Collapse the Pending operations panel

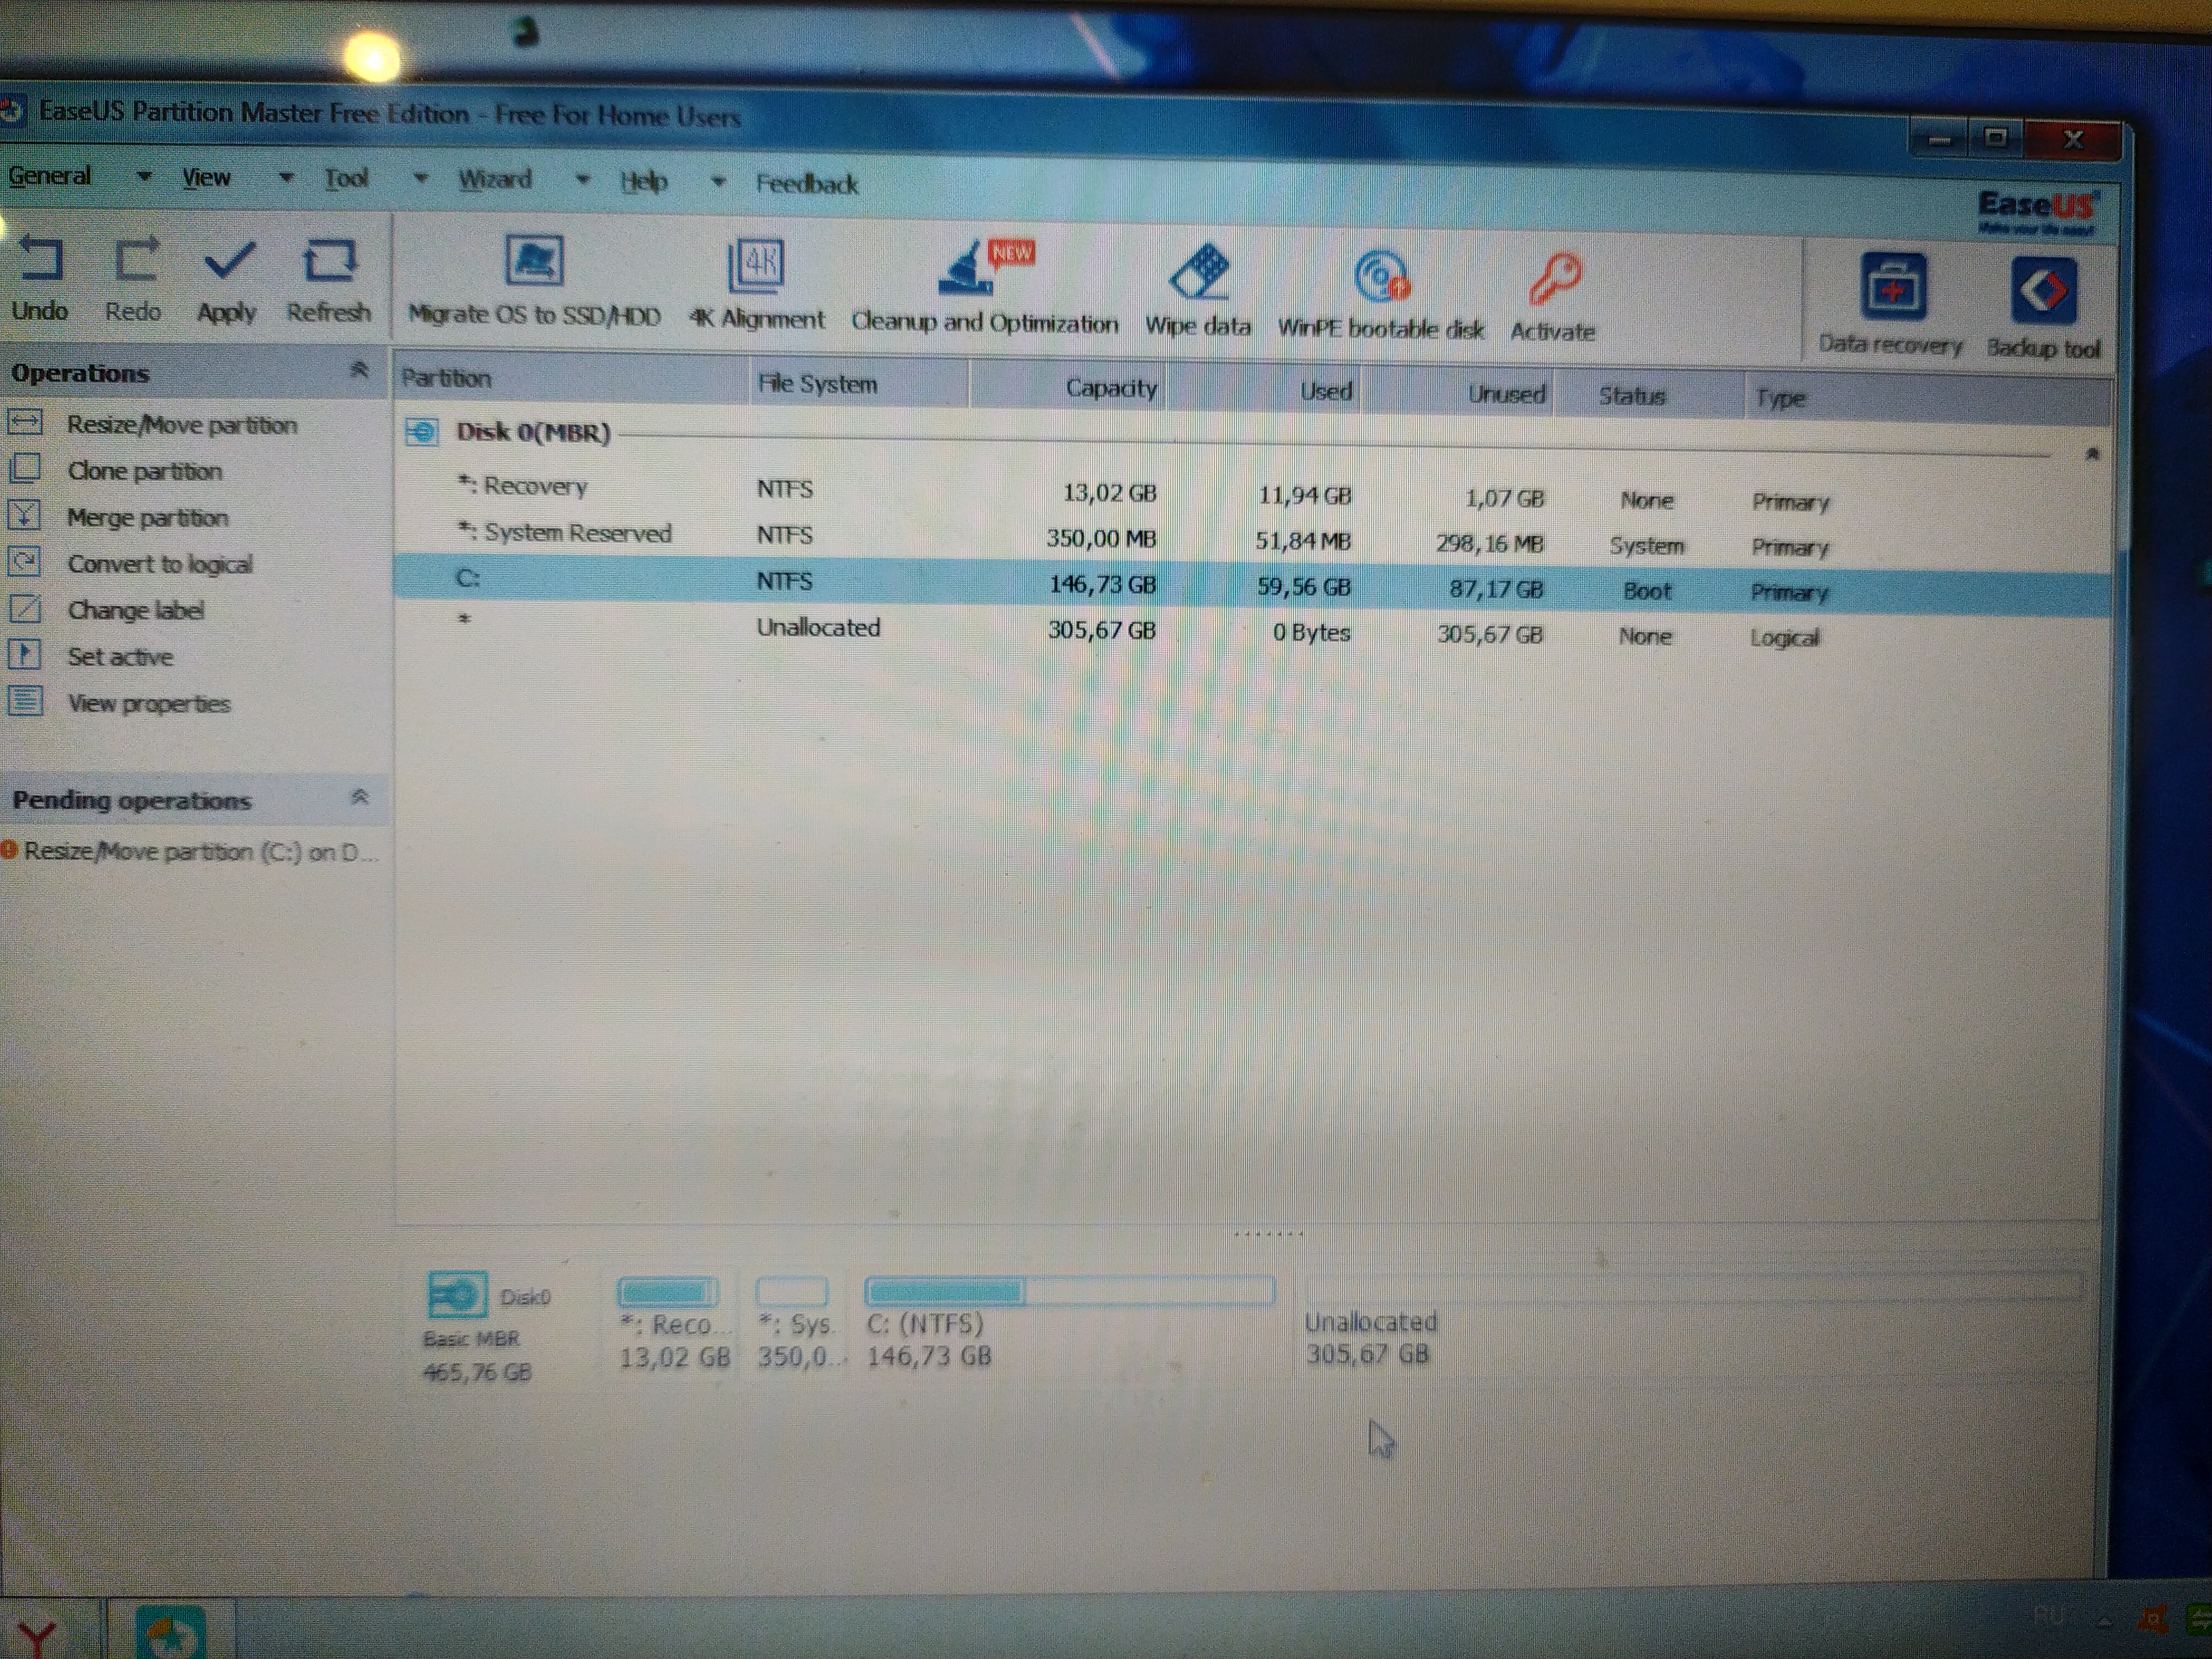pos(359,798)
